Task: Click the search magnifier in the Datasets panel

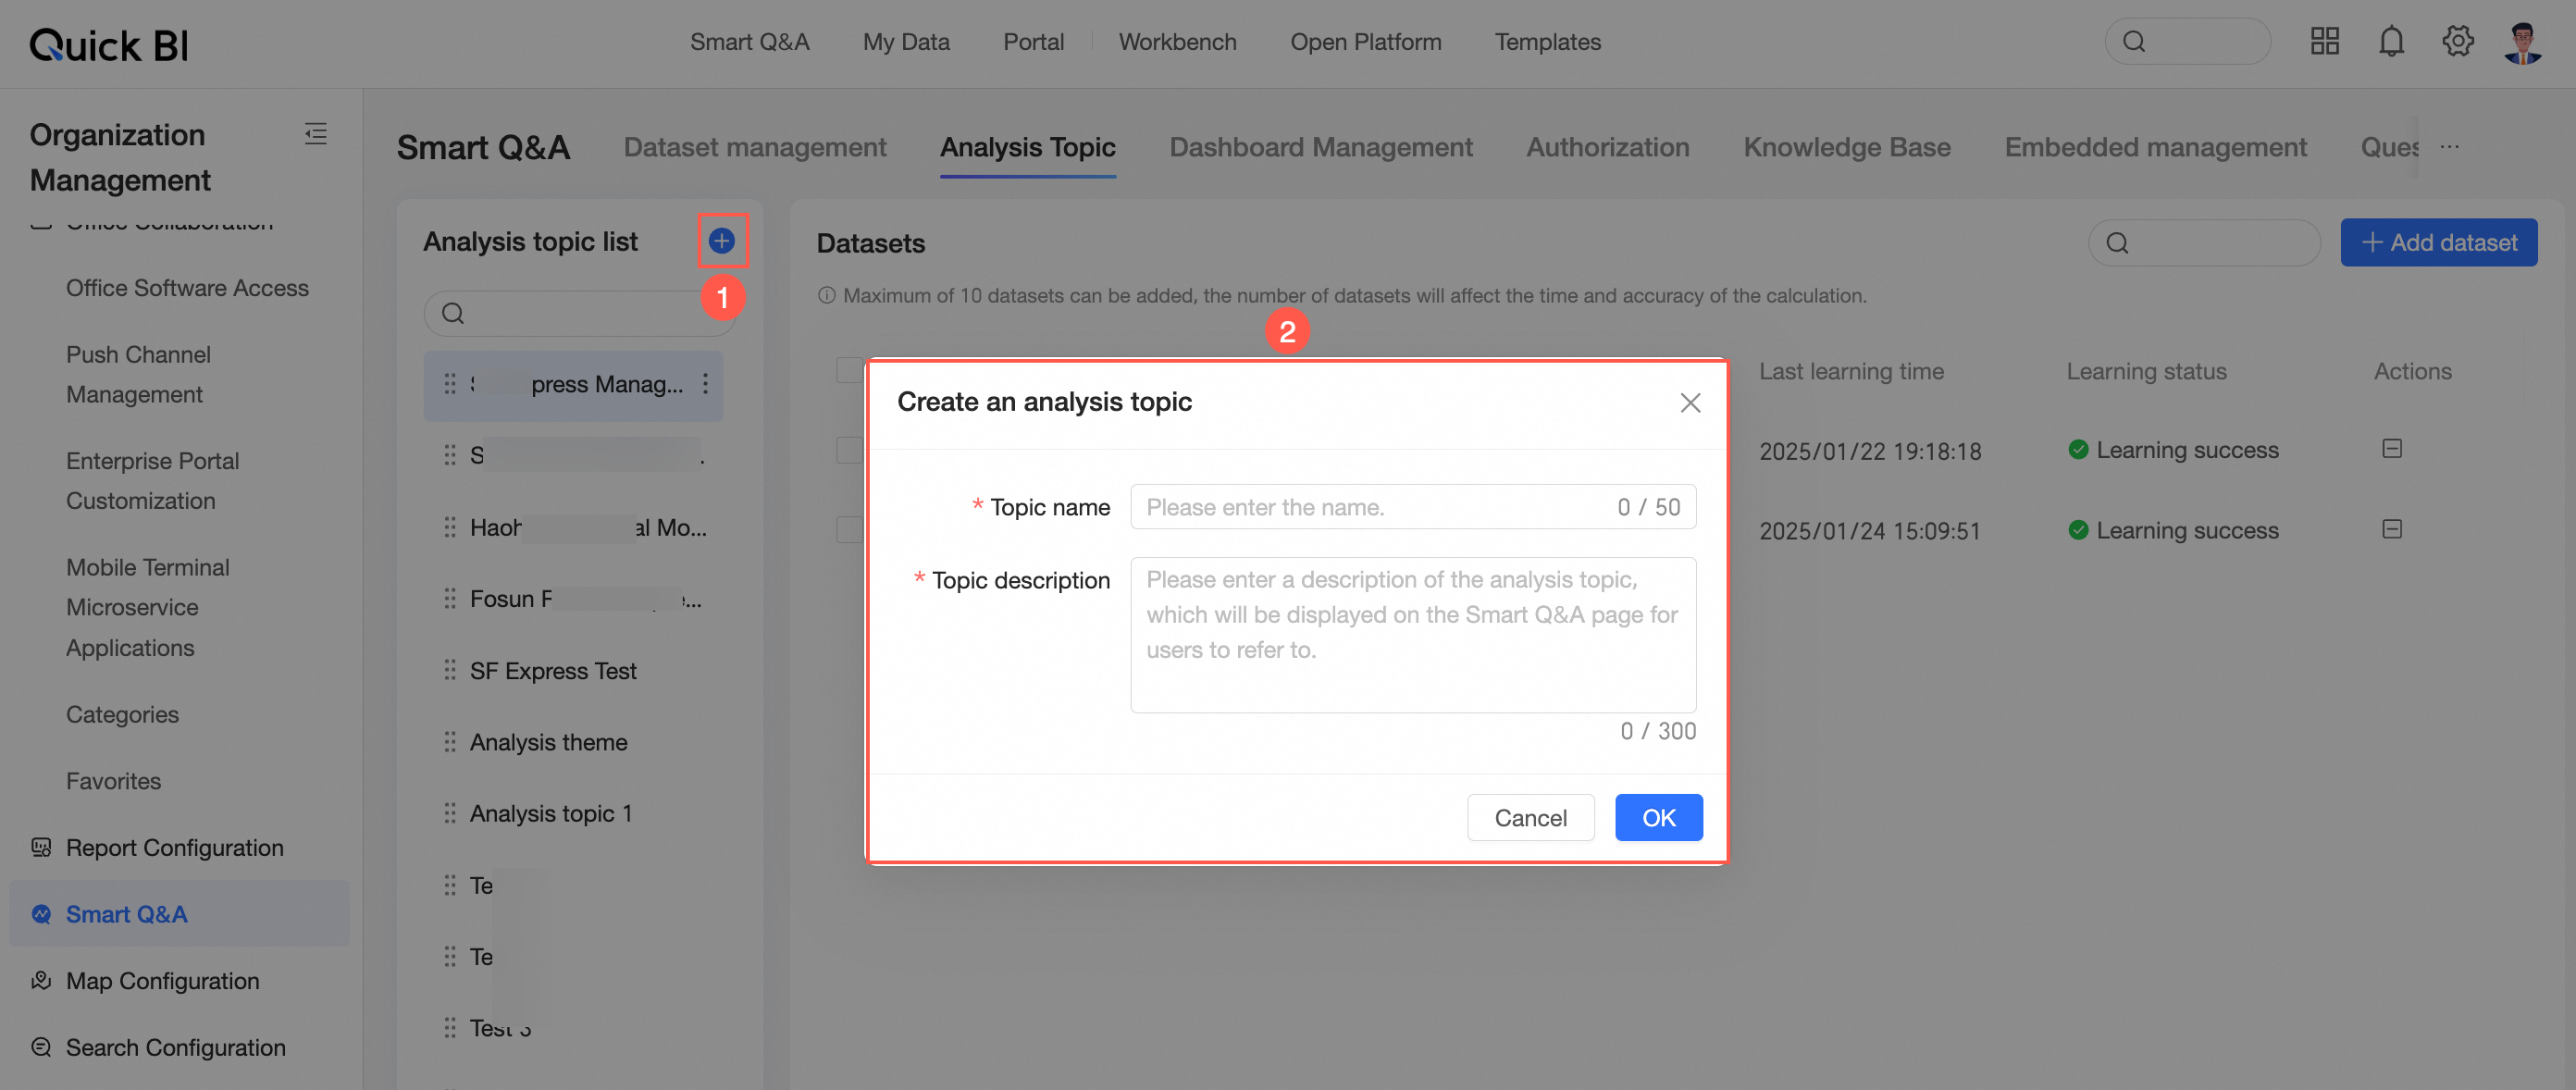Action: point(2118,242)
